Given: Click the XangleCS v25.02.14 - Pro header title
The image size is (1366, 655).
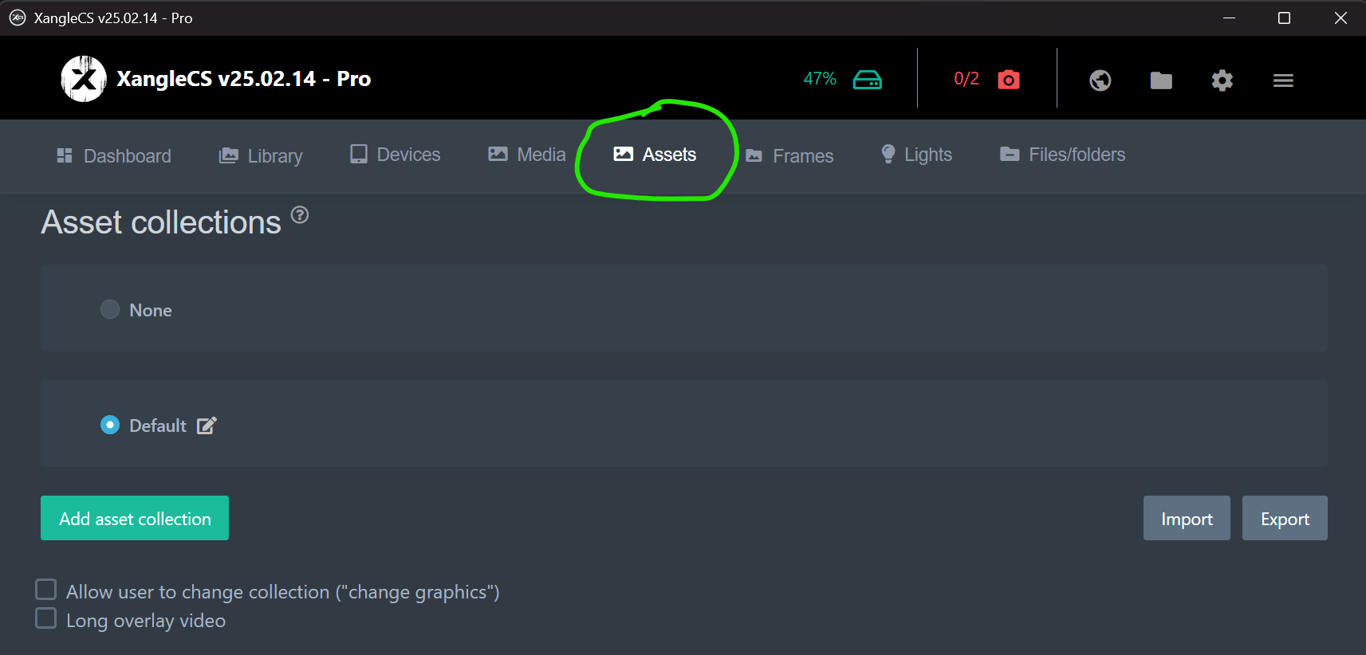Looking at the screenshot, I should point(244,79).
